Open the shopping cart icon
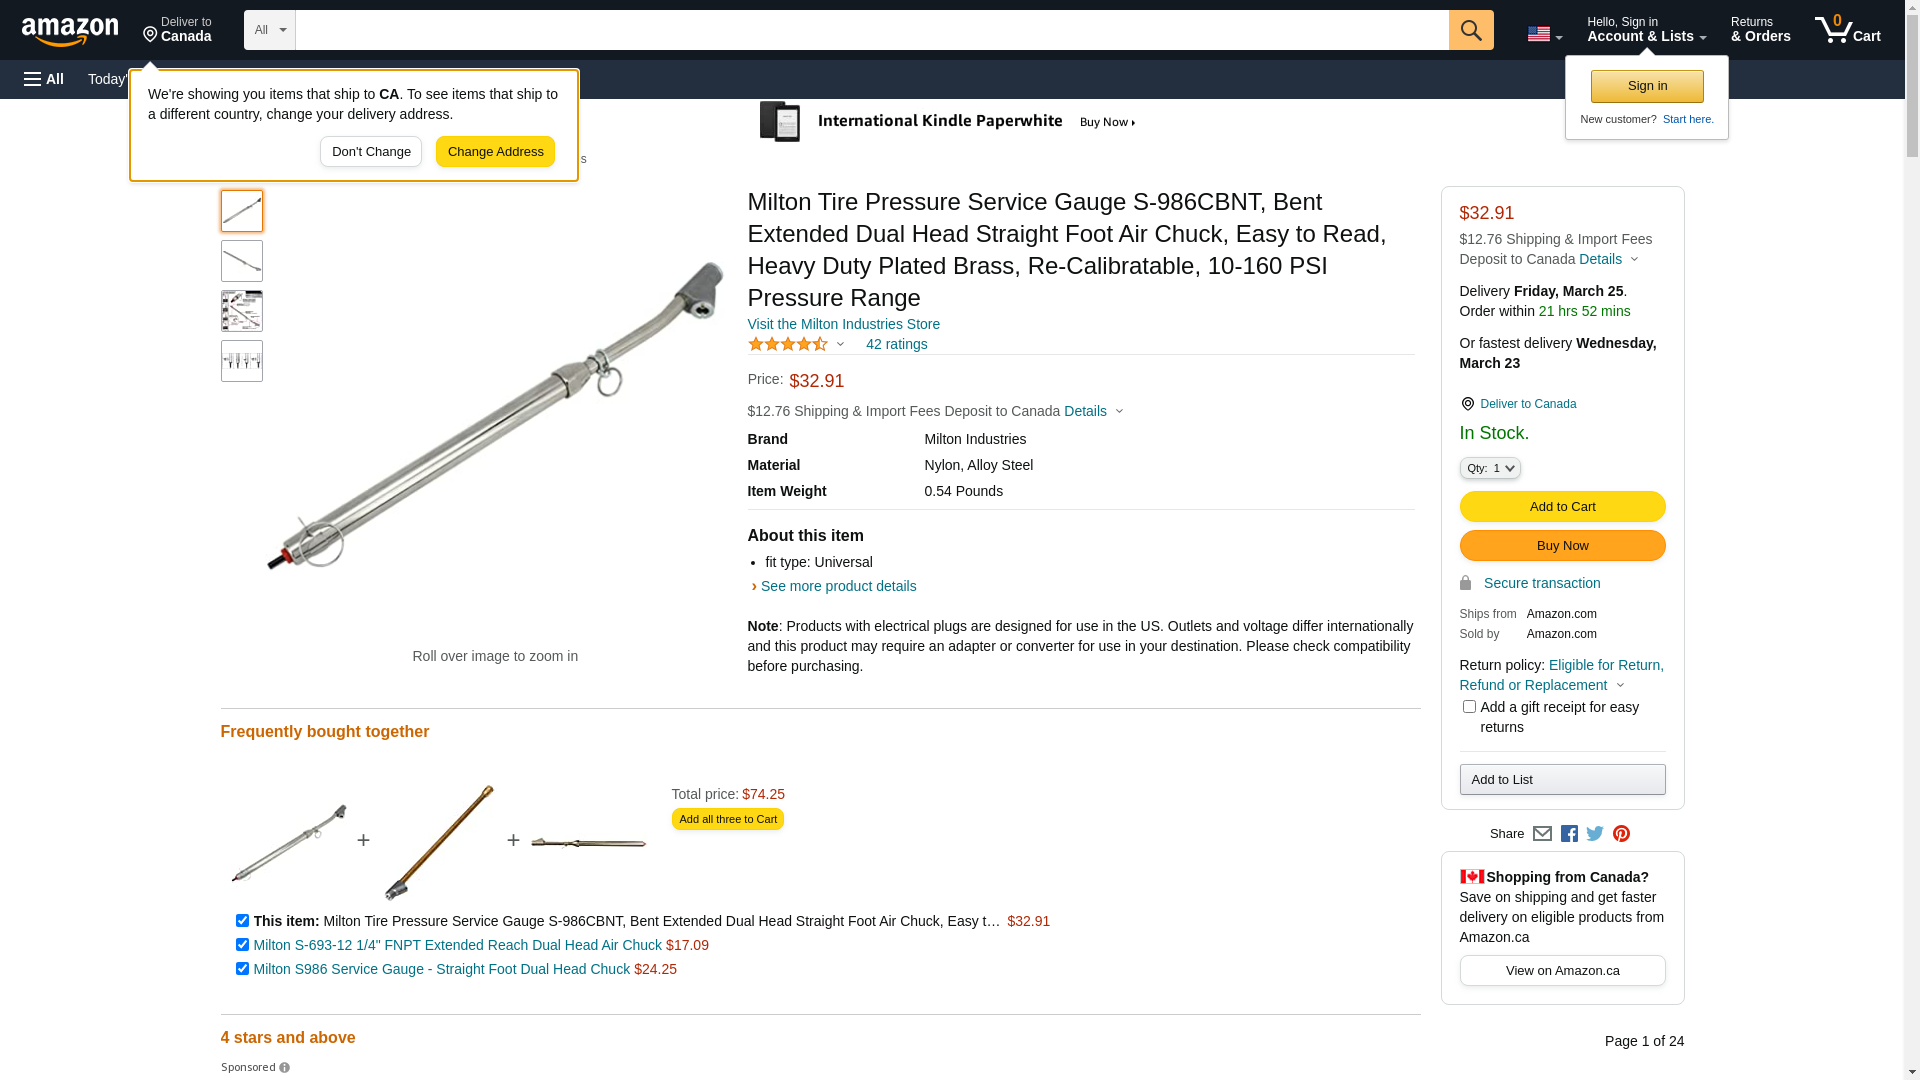This screenshot has width=1920, height=1080. coord(1847,30)
